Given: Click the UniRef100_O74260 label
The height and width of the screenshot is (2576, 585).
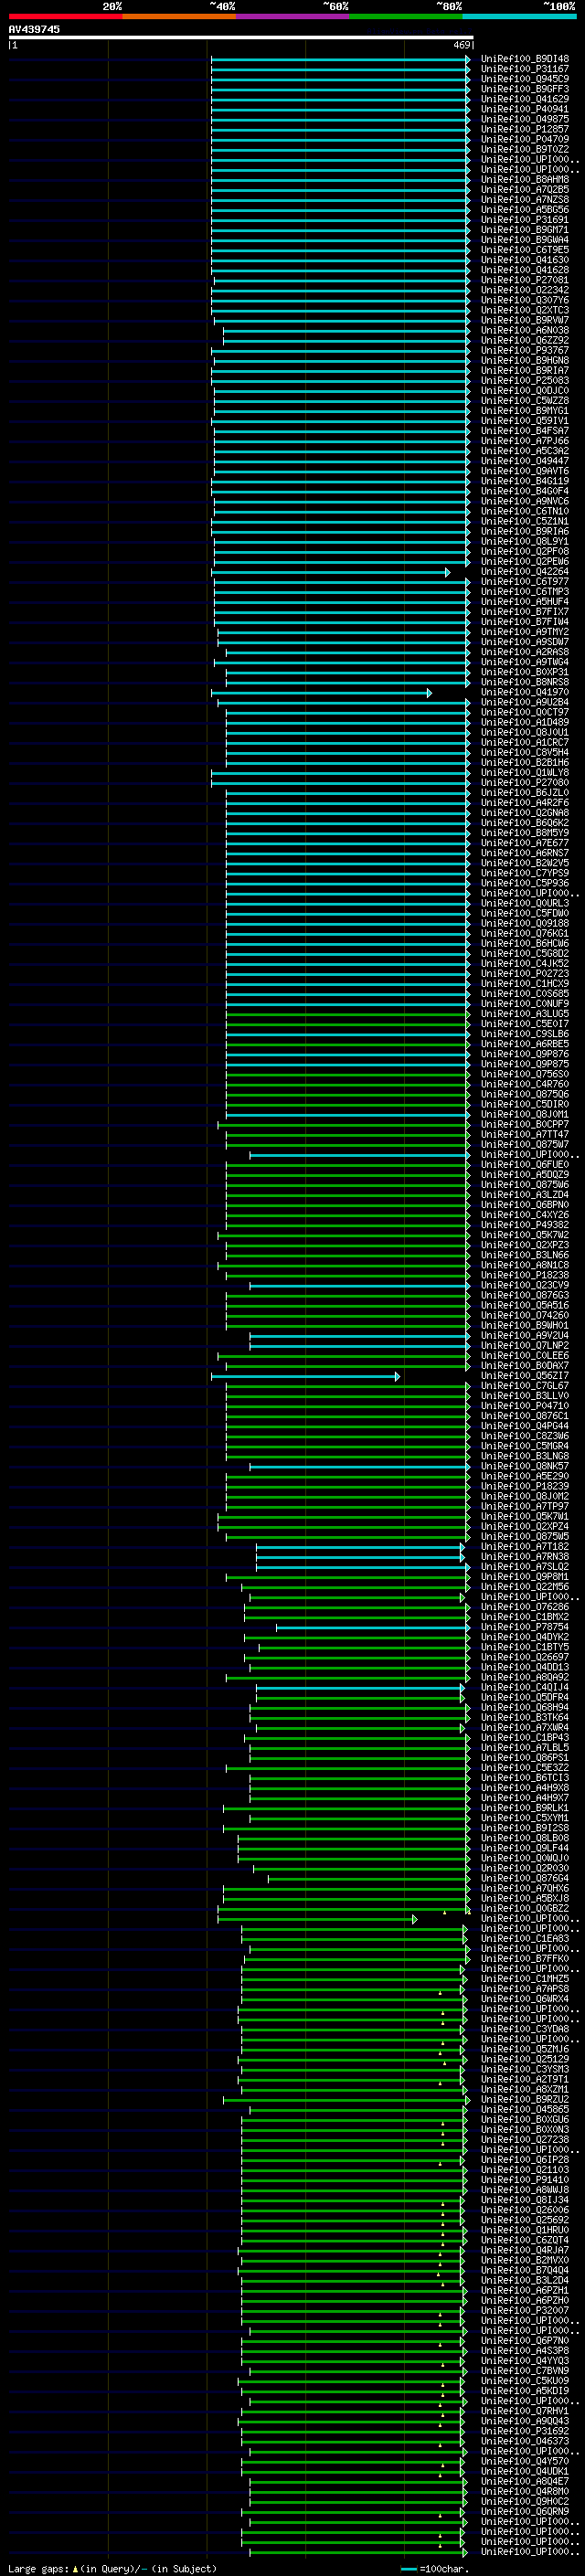Looking at the screenshot, I should [525, 1315].
